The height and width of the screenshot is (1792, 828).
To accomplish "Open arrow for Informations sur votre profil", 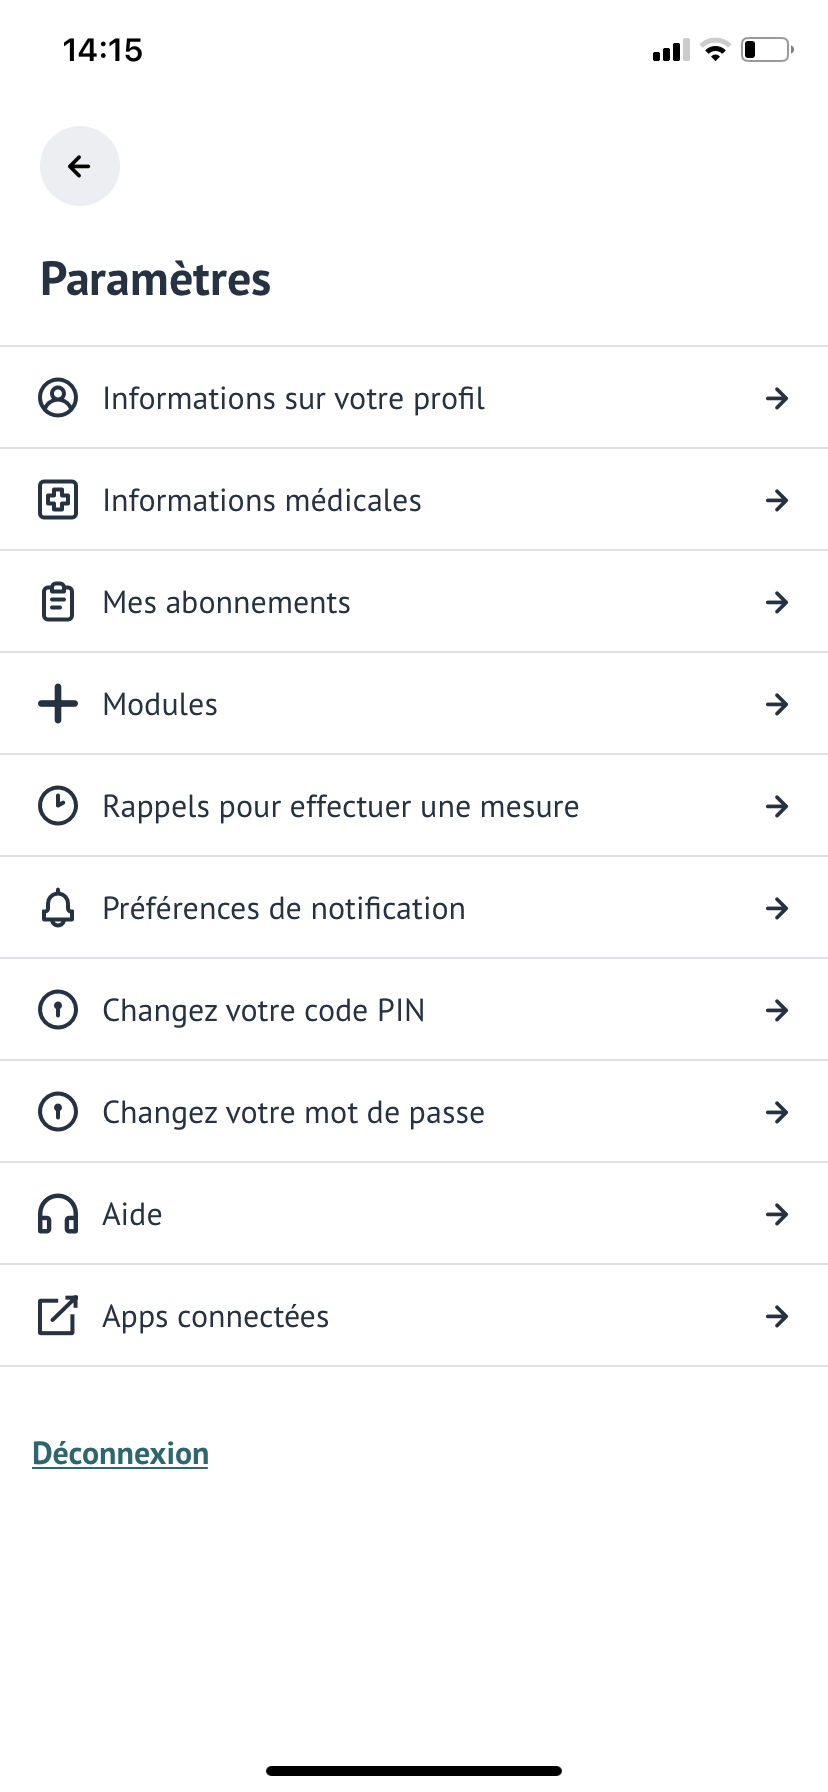I will pos(777,399).
